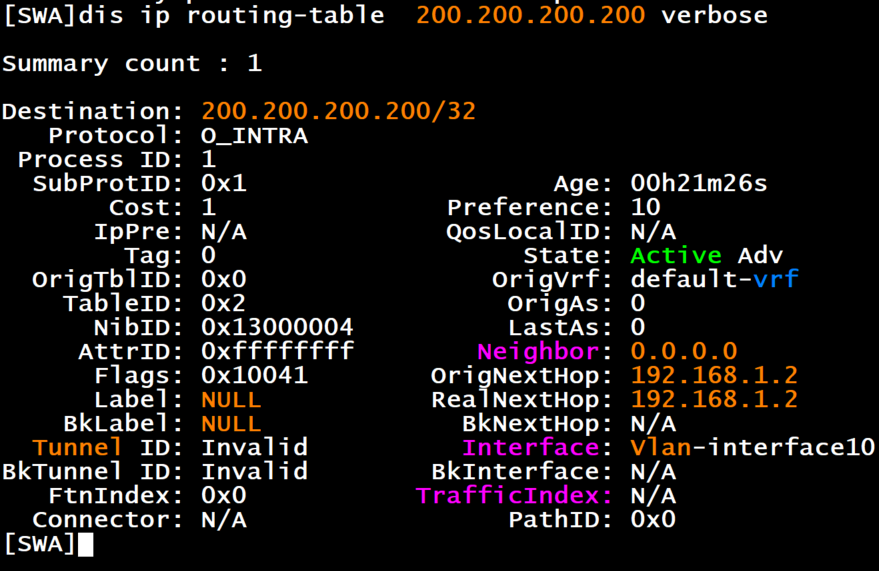Click the 'Summary count : 1' line

click(x=132, y=63)
